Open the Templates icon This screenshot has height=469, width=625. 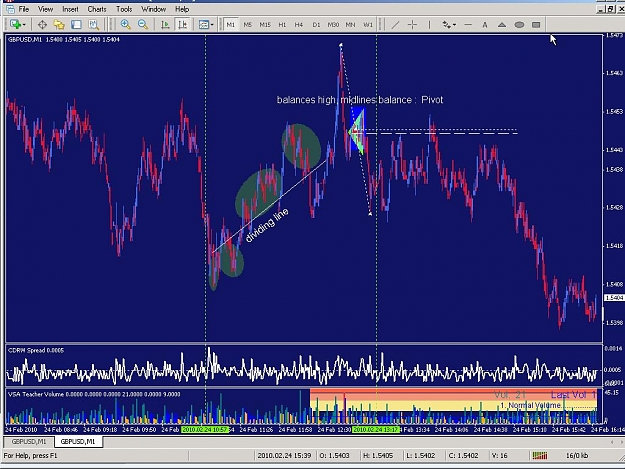(x=204, y=25)
